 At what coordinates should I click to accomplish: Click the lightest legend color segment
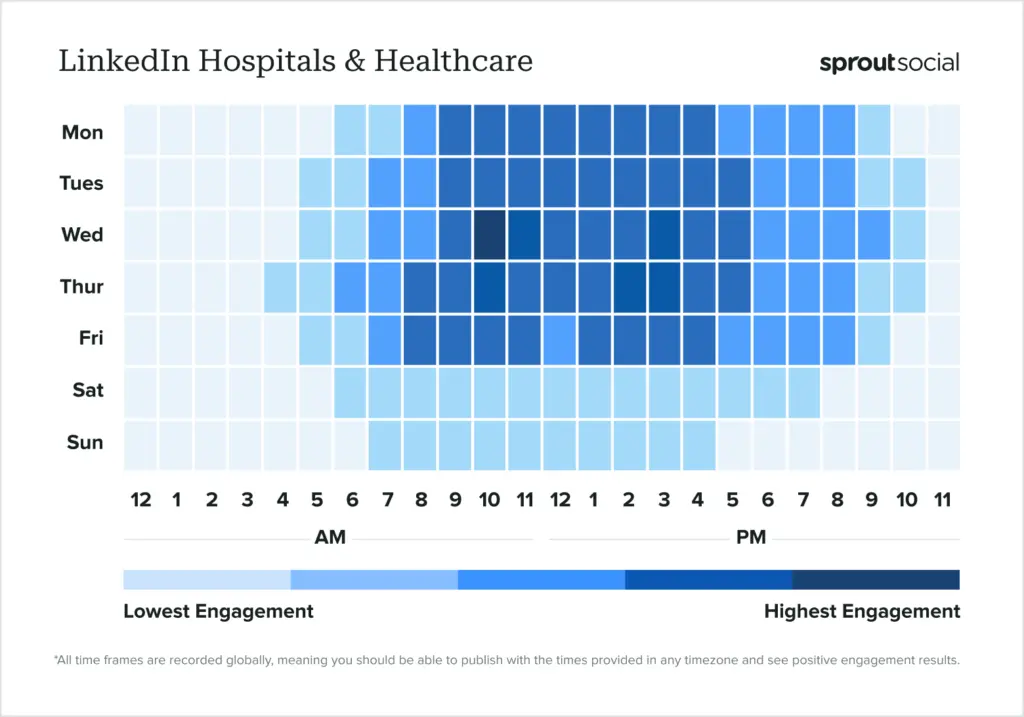(207, 580)
